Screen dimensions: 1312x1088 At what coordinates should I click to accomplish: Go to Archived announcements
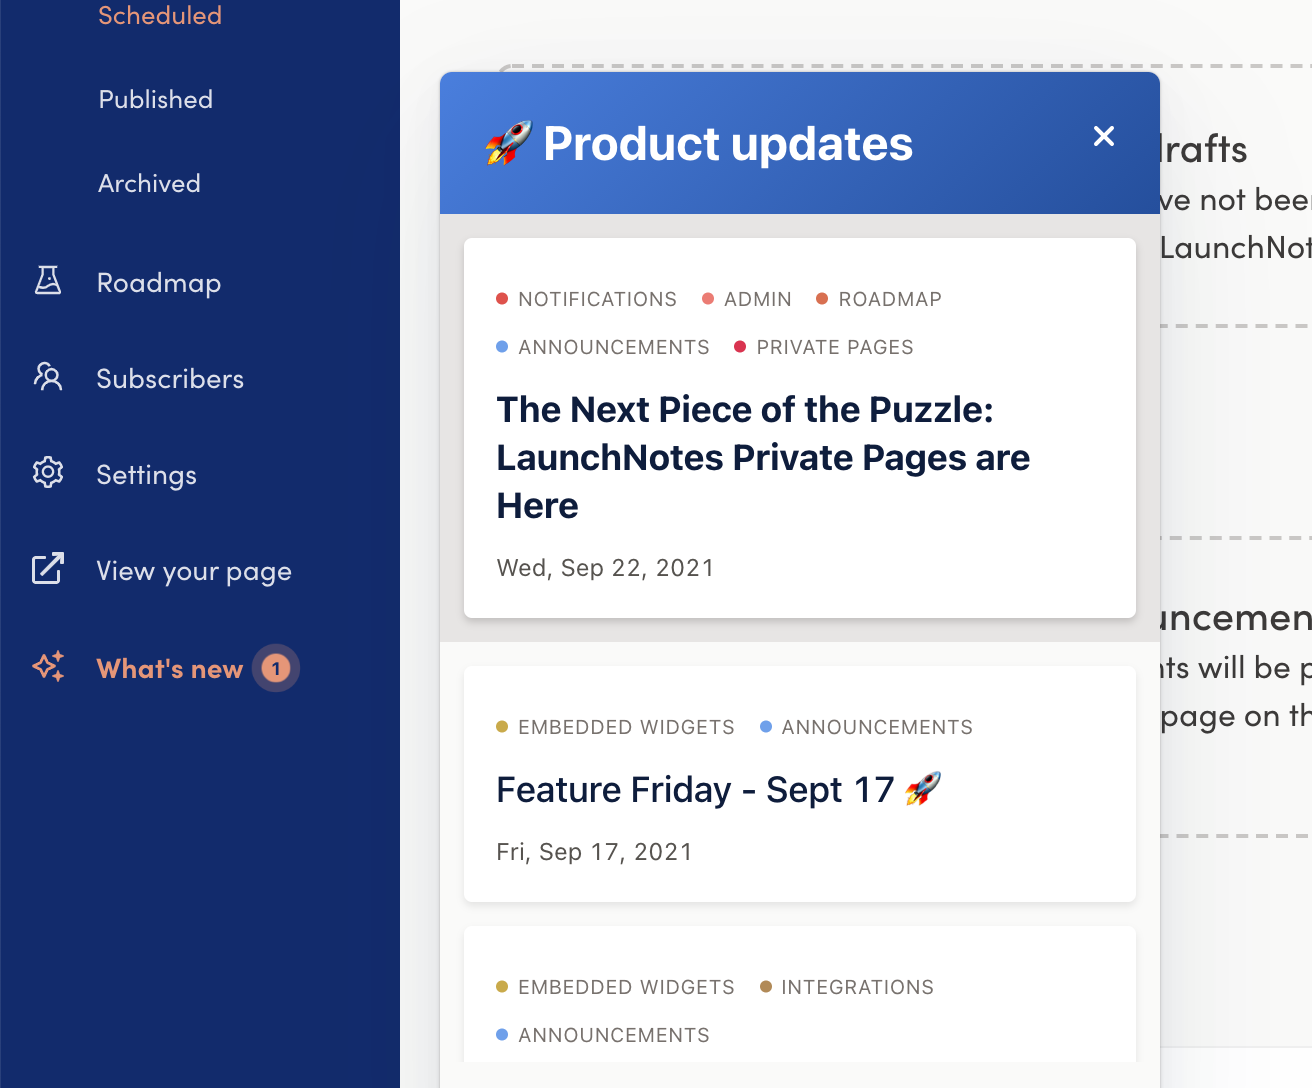click(x=149, y=183)
